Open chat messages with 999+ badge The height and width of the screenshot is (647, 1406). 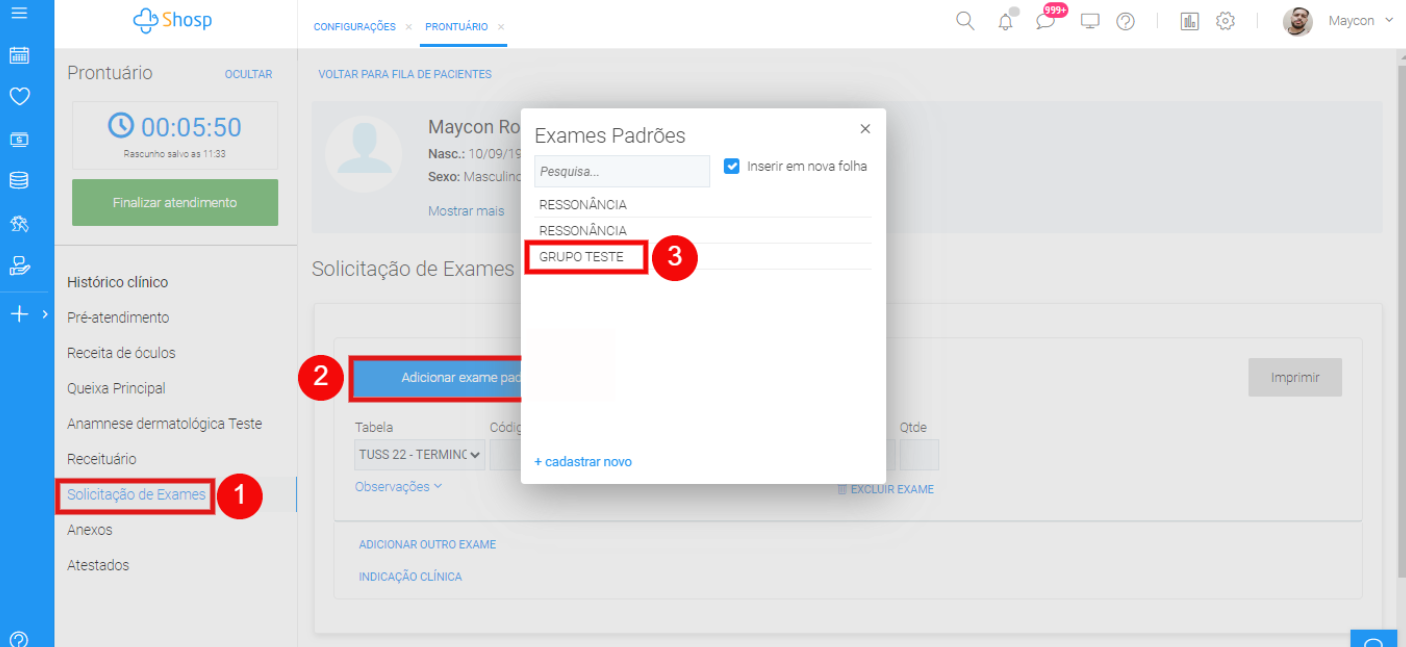tap(1046, 21)
